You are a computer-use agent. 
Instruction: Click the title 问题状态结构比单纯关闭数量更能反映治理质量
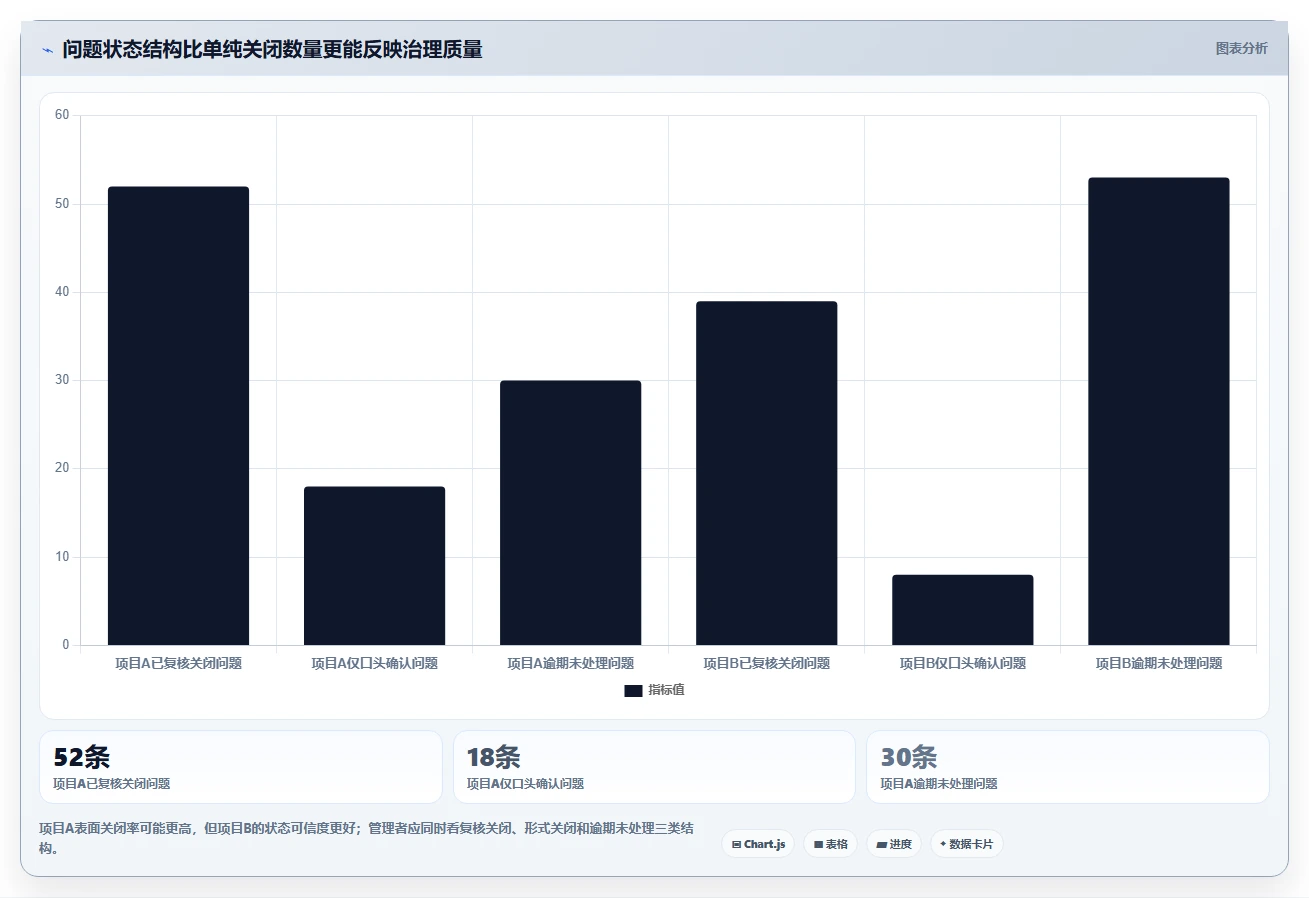[272, 50]
